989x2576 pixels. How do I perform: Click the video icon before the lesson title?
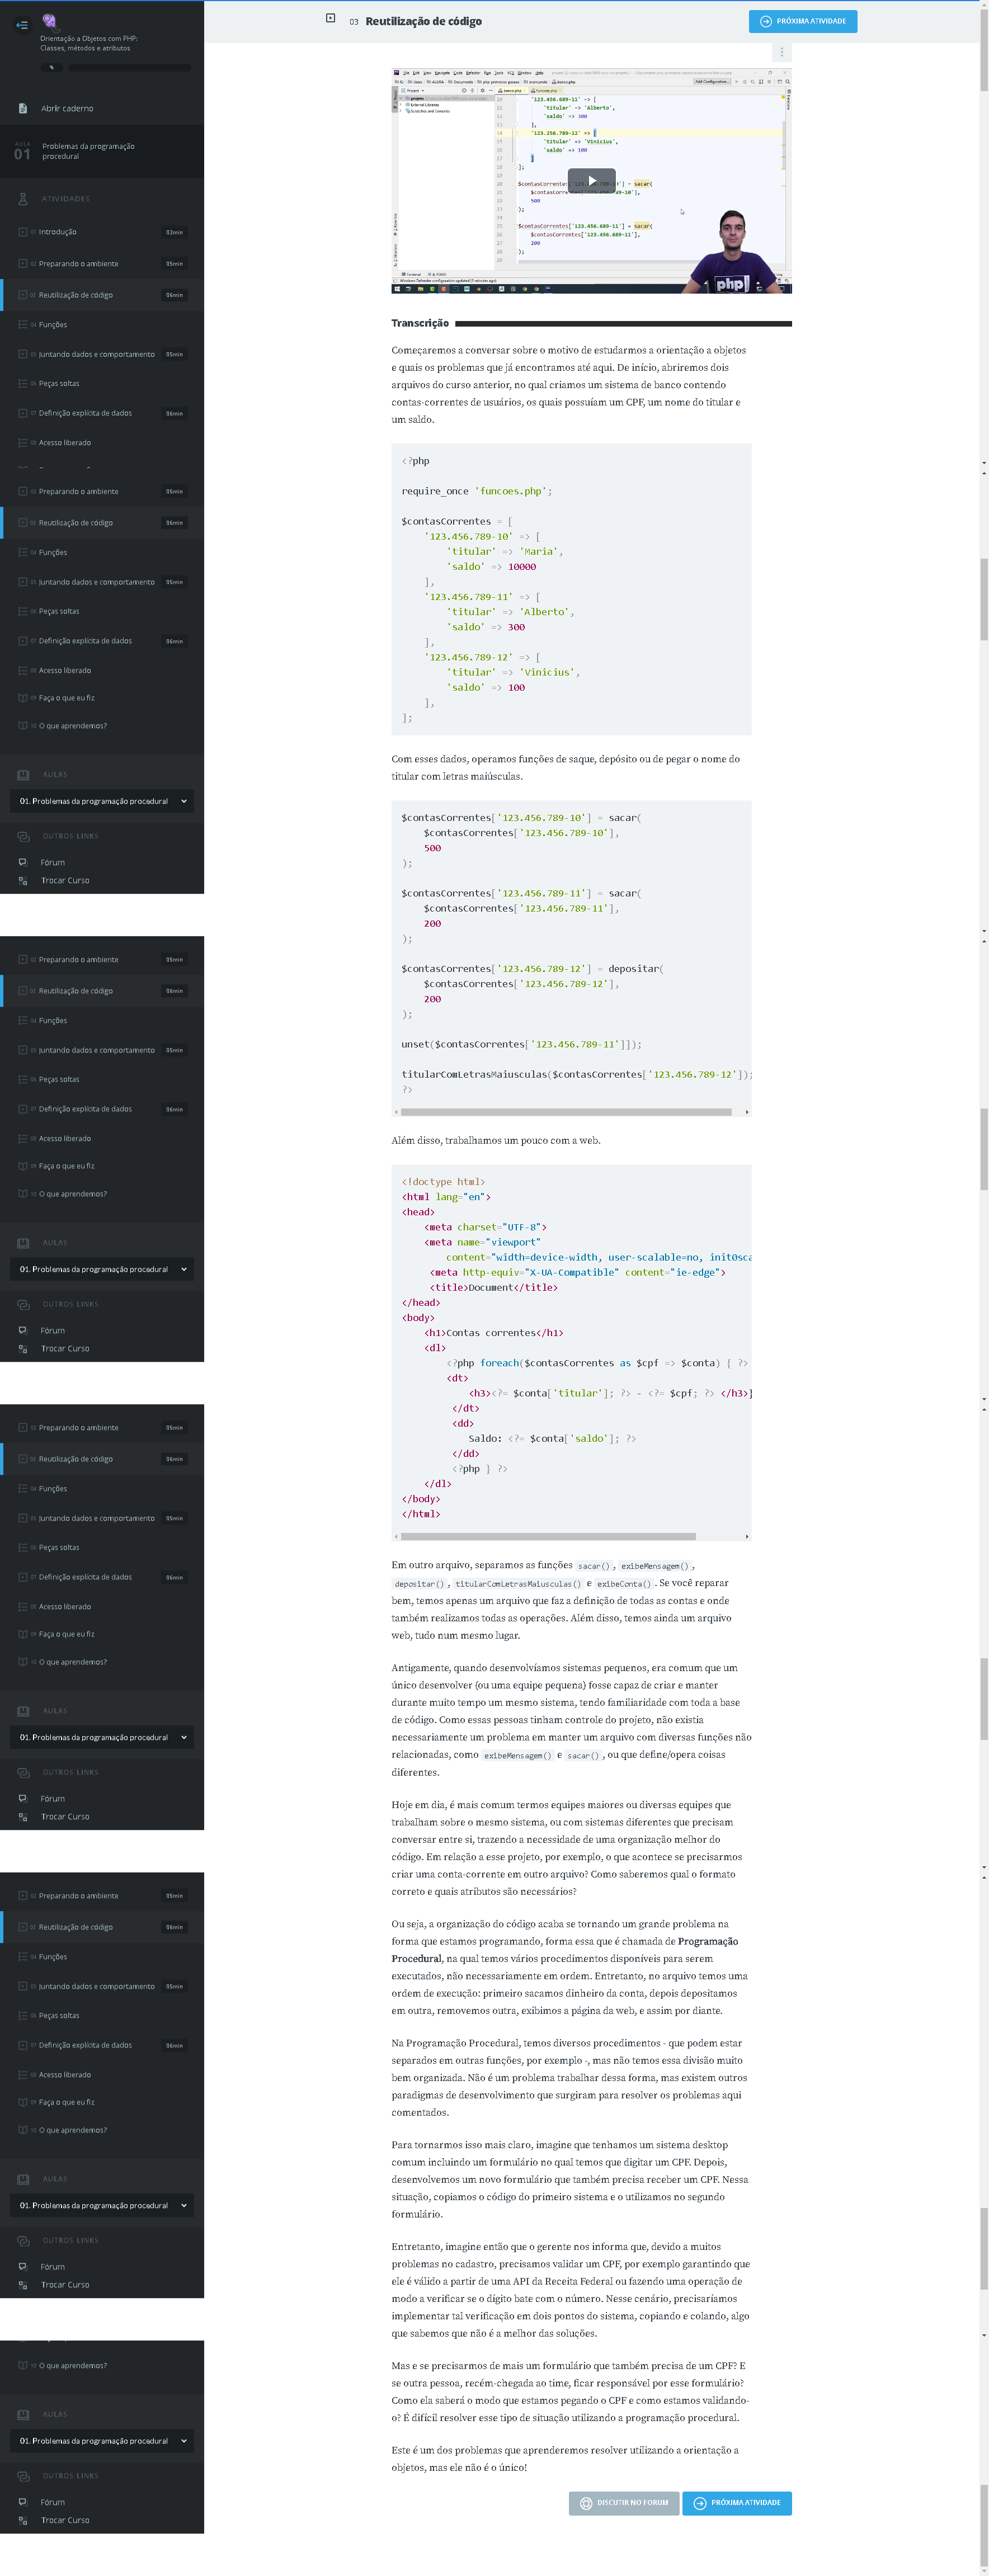(331, 19)
